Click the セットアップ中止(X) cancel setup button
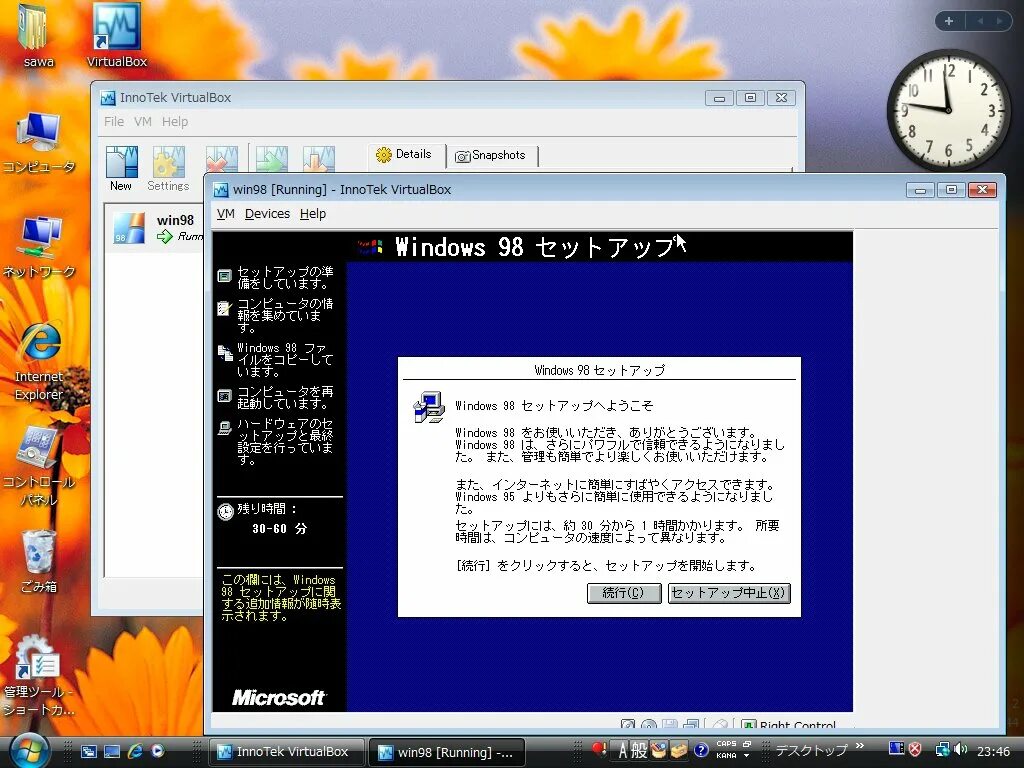The width and height of the screenshot is (1024, 768). tap(729, 593)
